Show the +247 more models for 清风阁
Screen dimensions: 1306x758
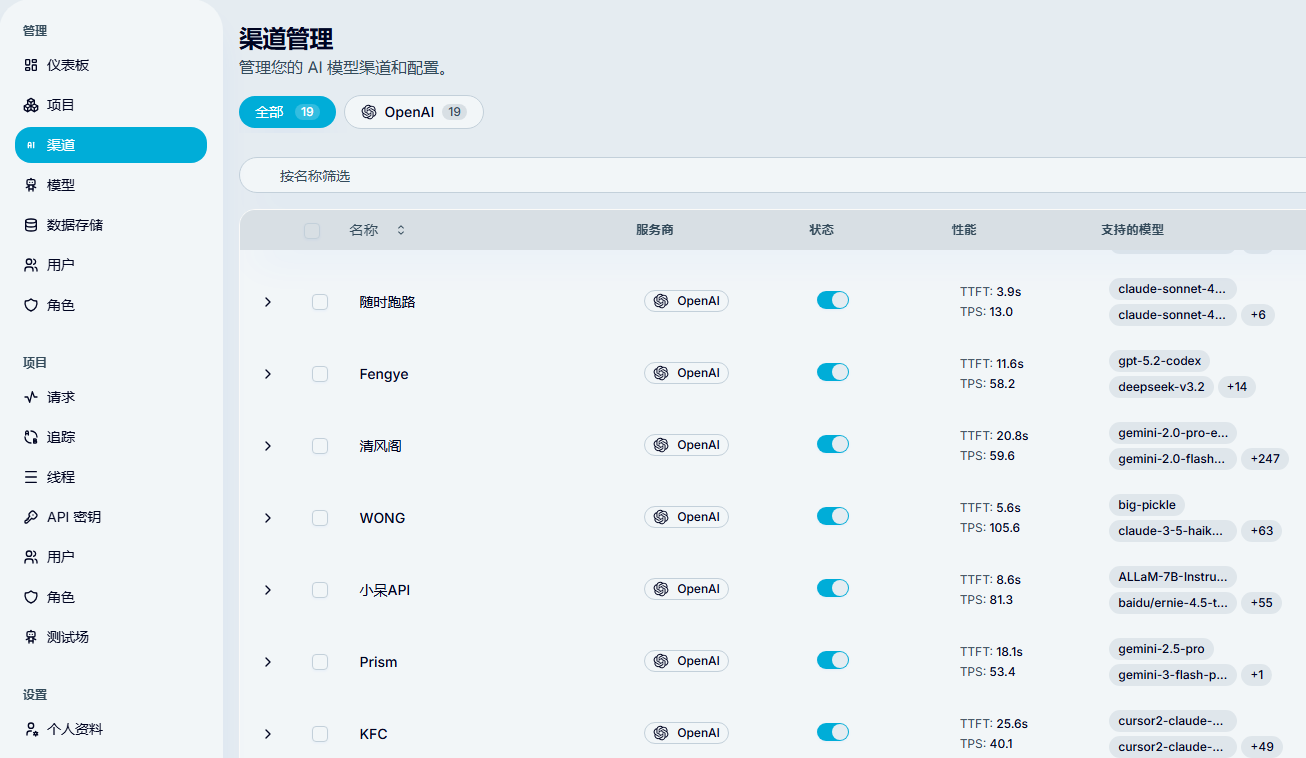pos(1265,459)
